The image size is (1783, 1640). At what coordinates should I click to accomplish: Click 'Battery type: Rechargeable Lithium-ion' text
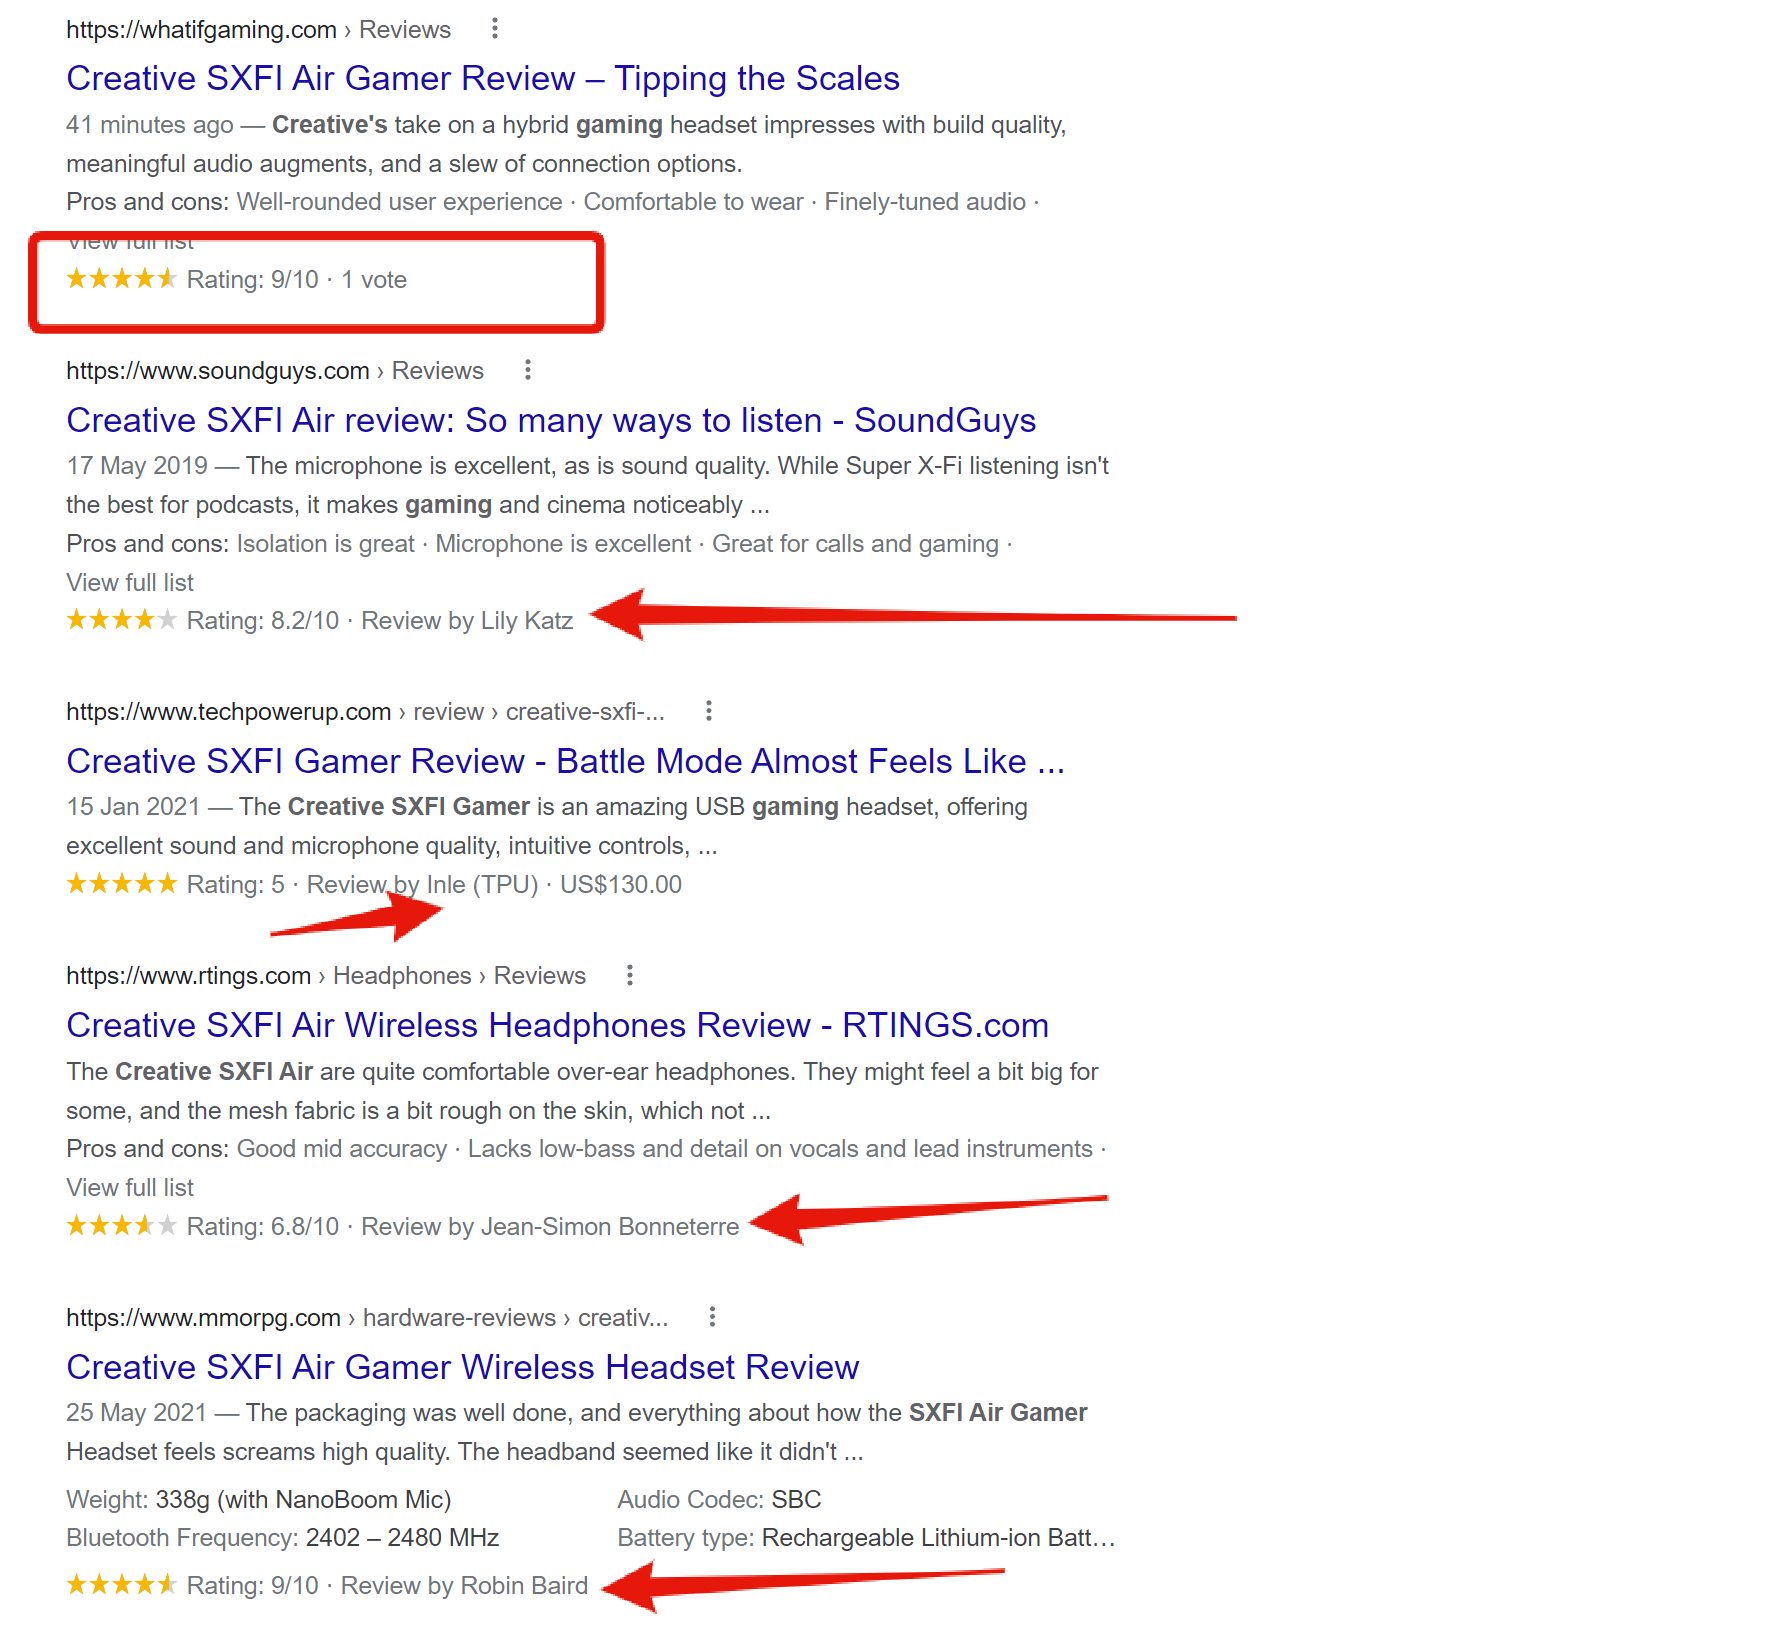(x=866, y=1538)
